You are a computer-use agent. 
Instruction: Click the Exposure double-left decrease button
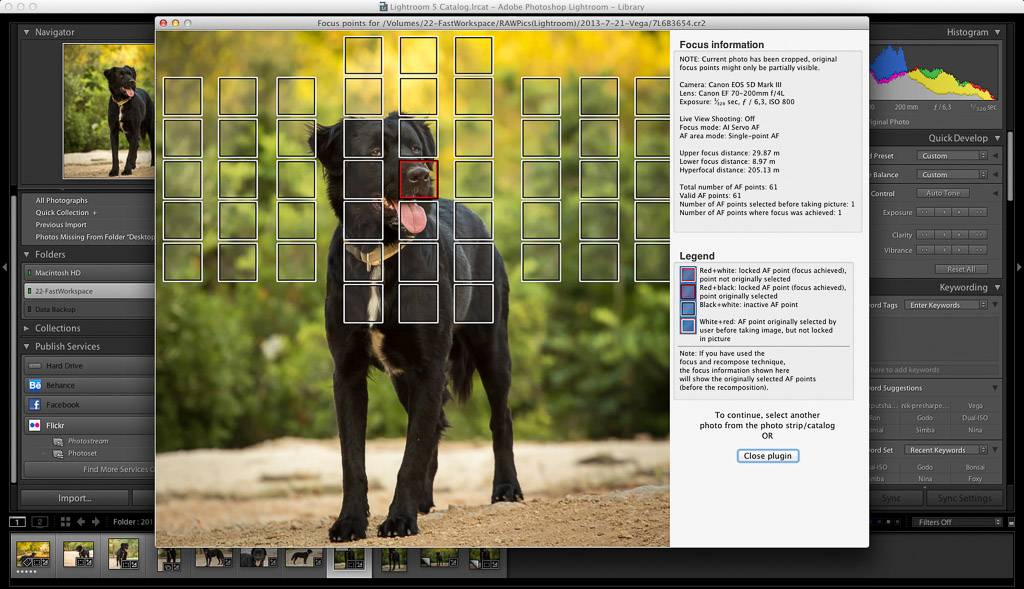coord(925,212)
